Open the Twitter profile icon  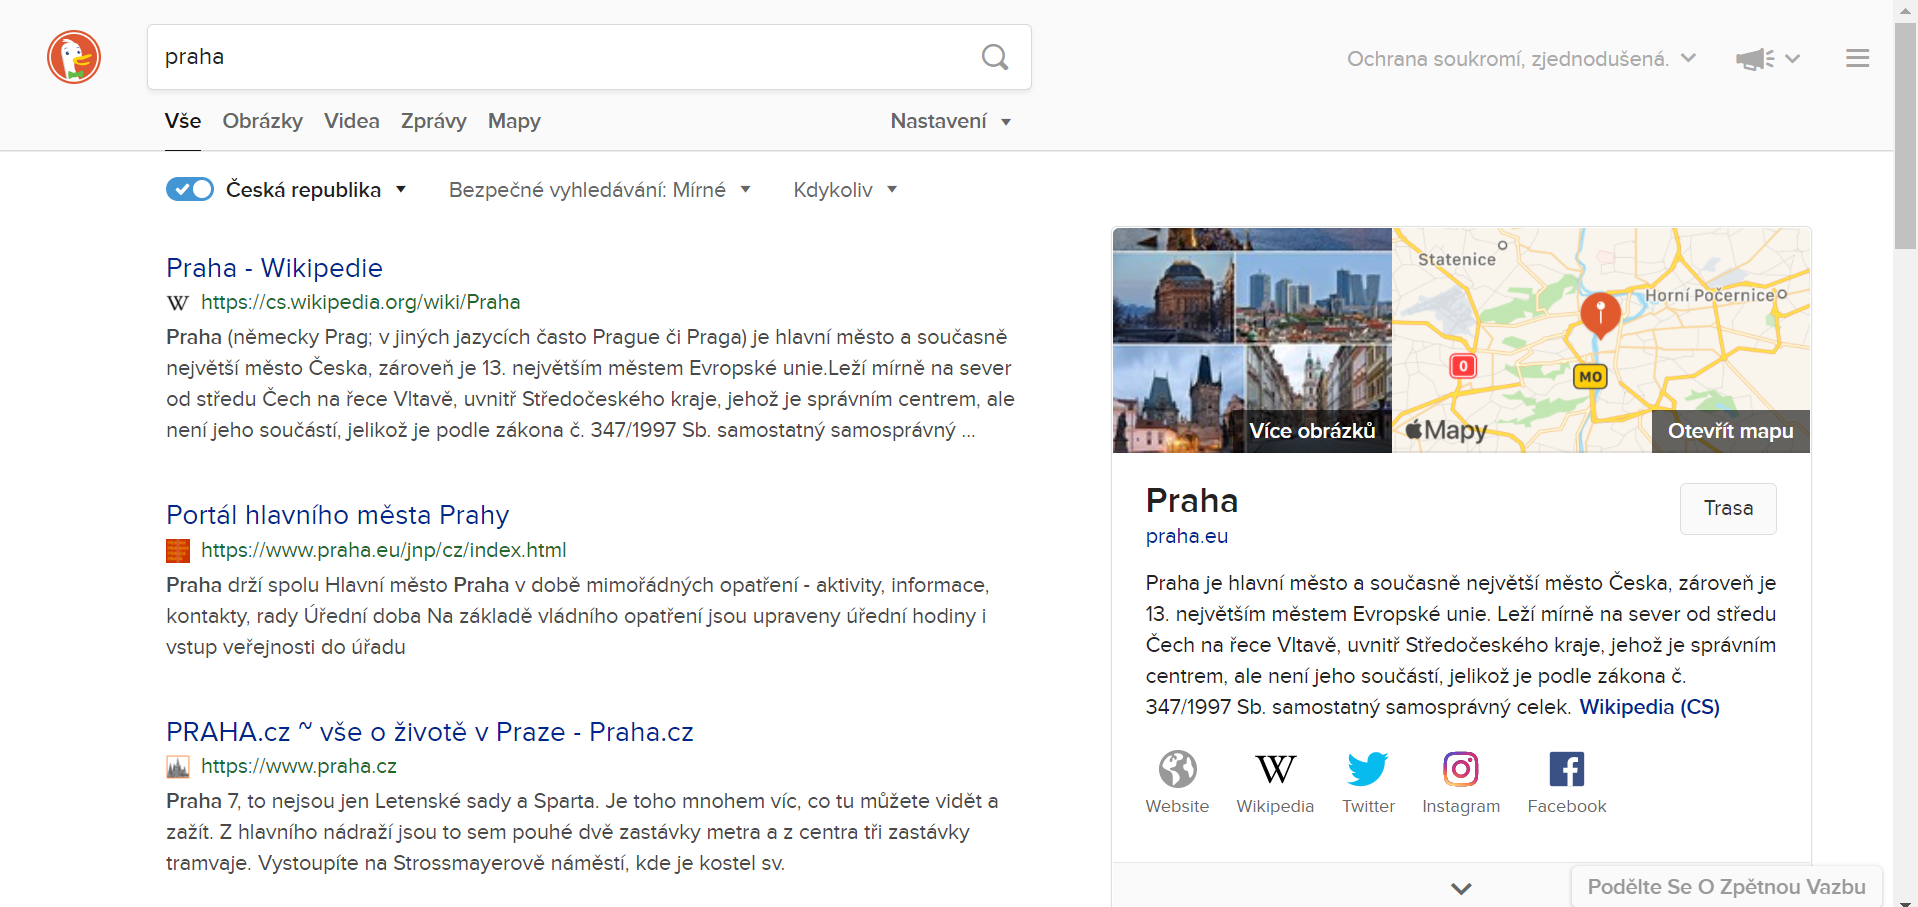(1368, 769)
